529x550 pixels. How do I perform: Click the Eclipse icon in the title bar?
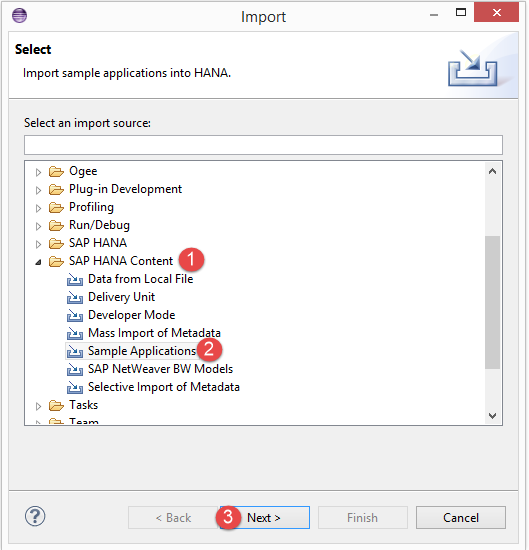19,15
